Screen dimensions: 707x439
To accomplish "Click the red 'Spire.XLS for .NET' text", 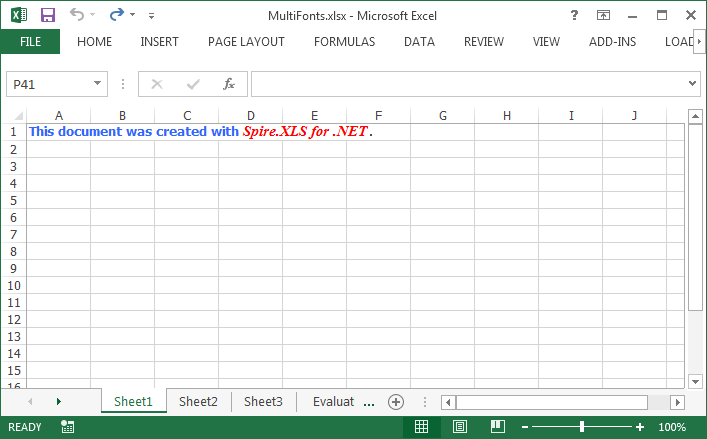I will pyautogui.click(x=305, y=131).
